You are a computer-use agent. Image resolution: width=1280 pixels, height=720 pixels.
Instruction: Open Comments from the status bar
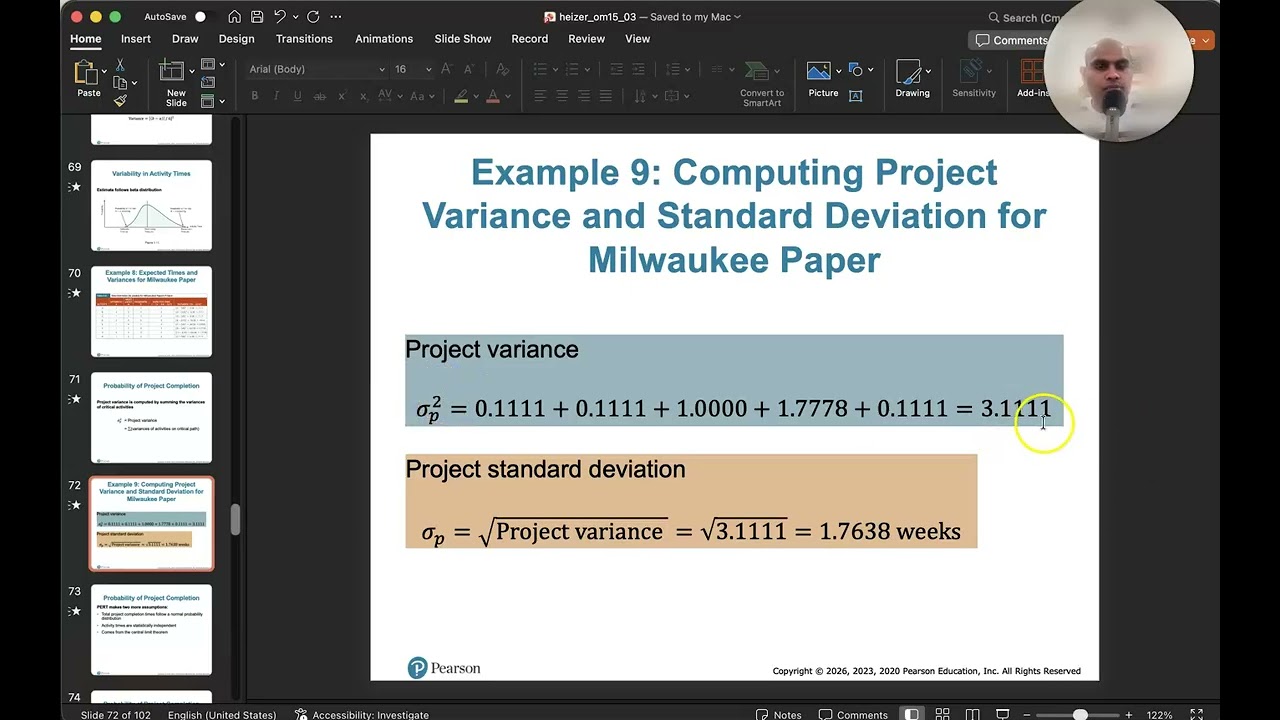[853, 715]
